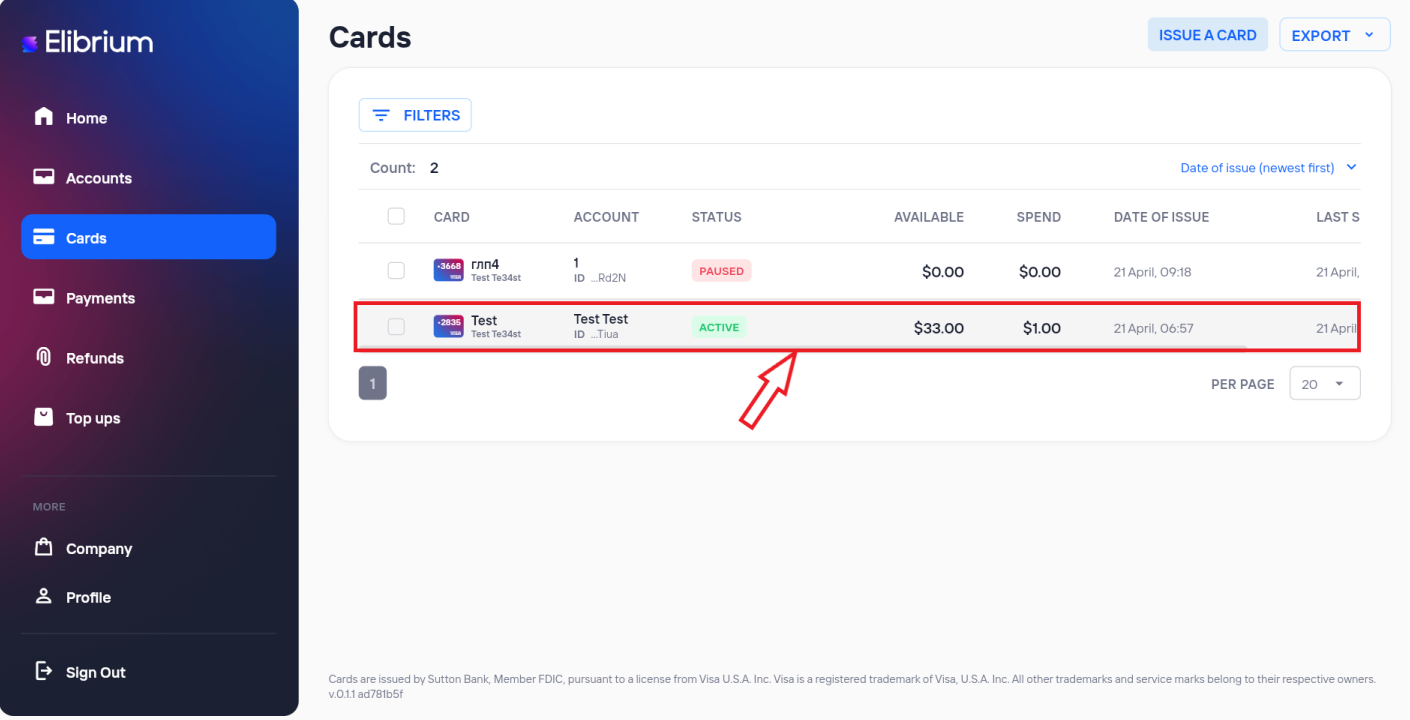Select the checkbox for the Test card
1410x720 pixels.
[x=396, y=327]
